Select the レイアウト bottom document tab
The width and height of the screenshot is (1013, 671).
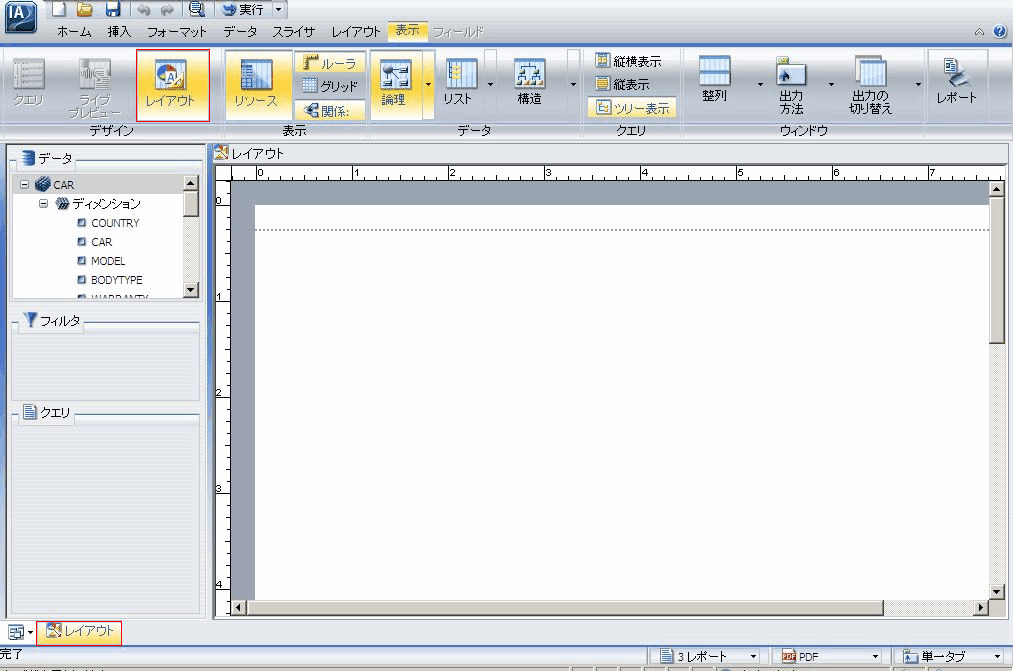click(79, 632)
